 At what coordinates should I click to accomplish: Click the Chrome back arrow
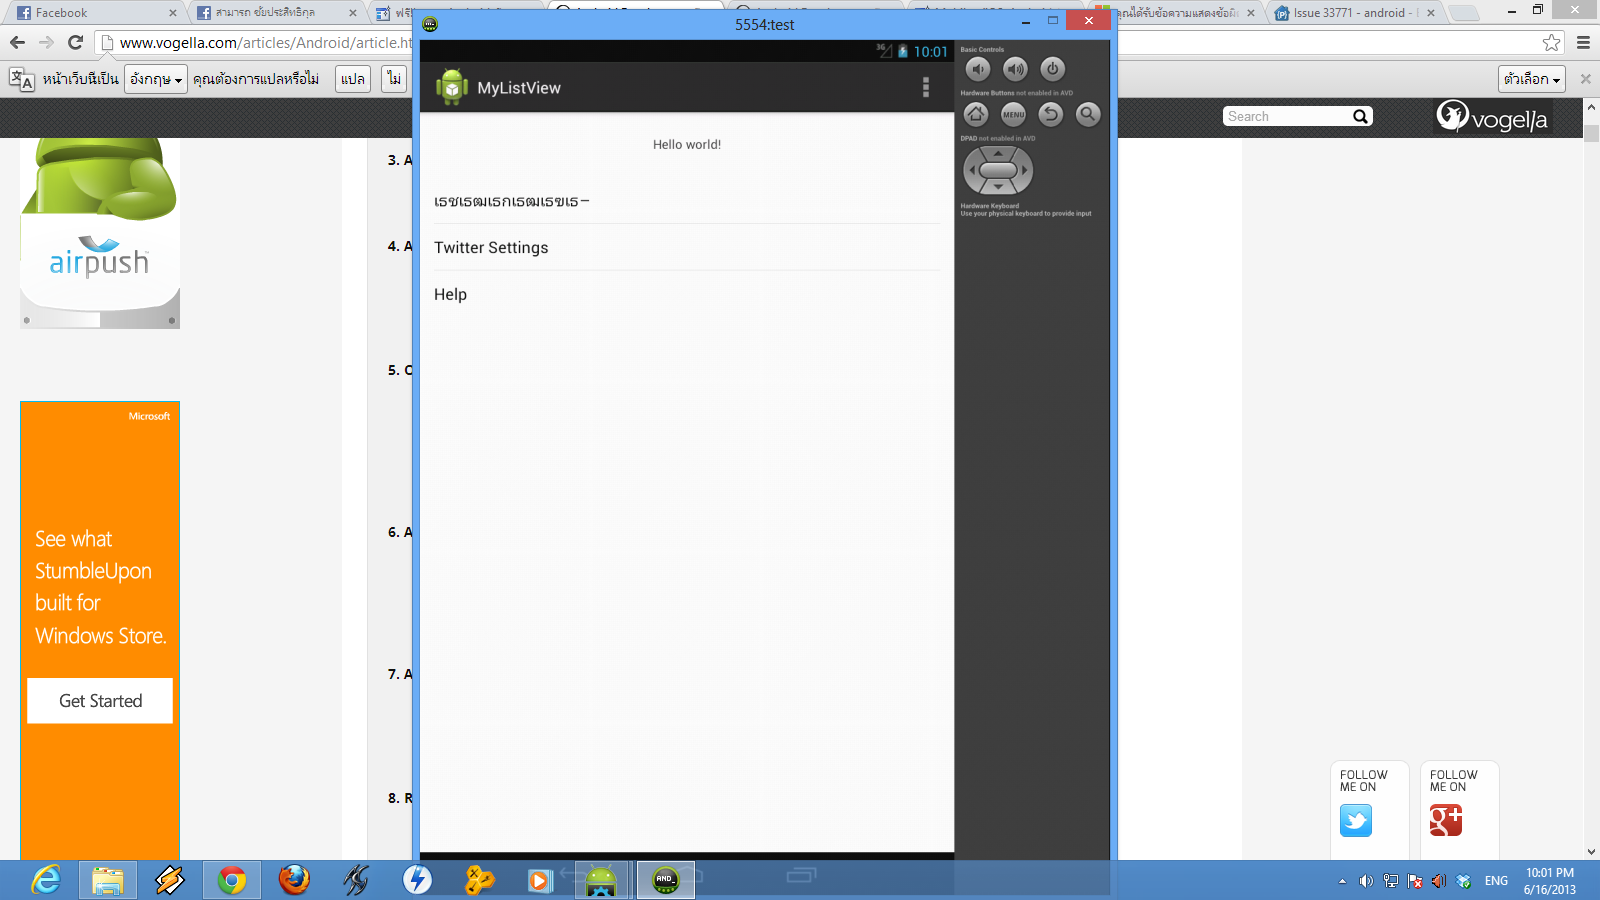[x=17, y=42]
